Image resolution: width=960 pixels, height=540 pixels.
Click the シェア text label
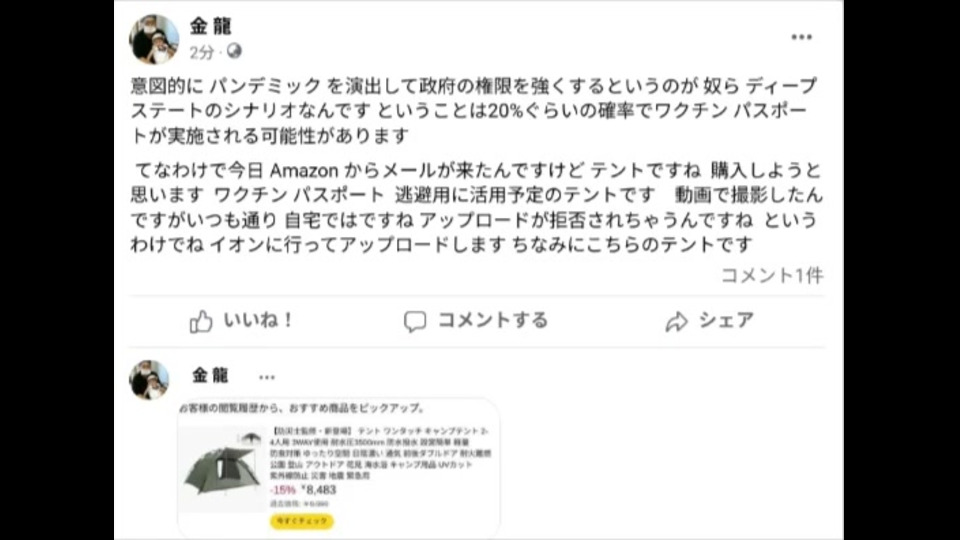tap(726, 320)
